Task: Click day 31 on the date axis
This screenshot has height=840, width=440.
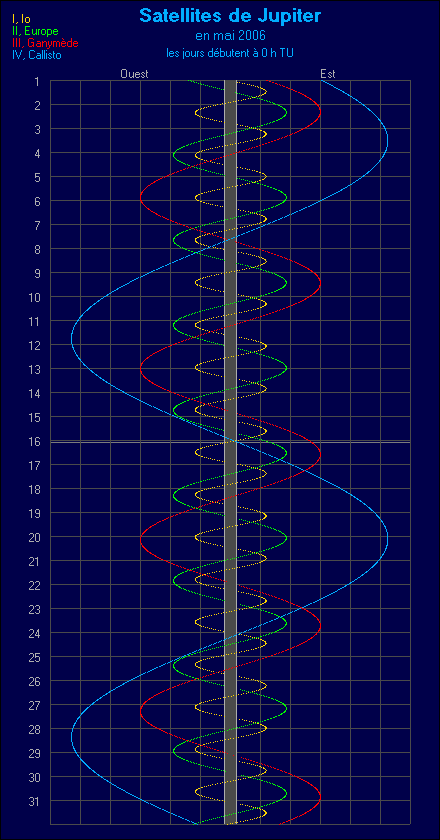Action: [x=34, y=800]
